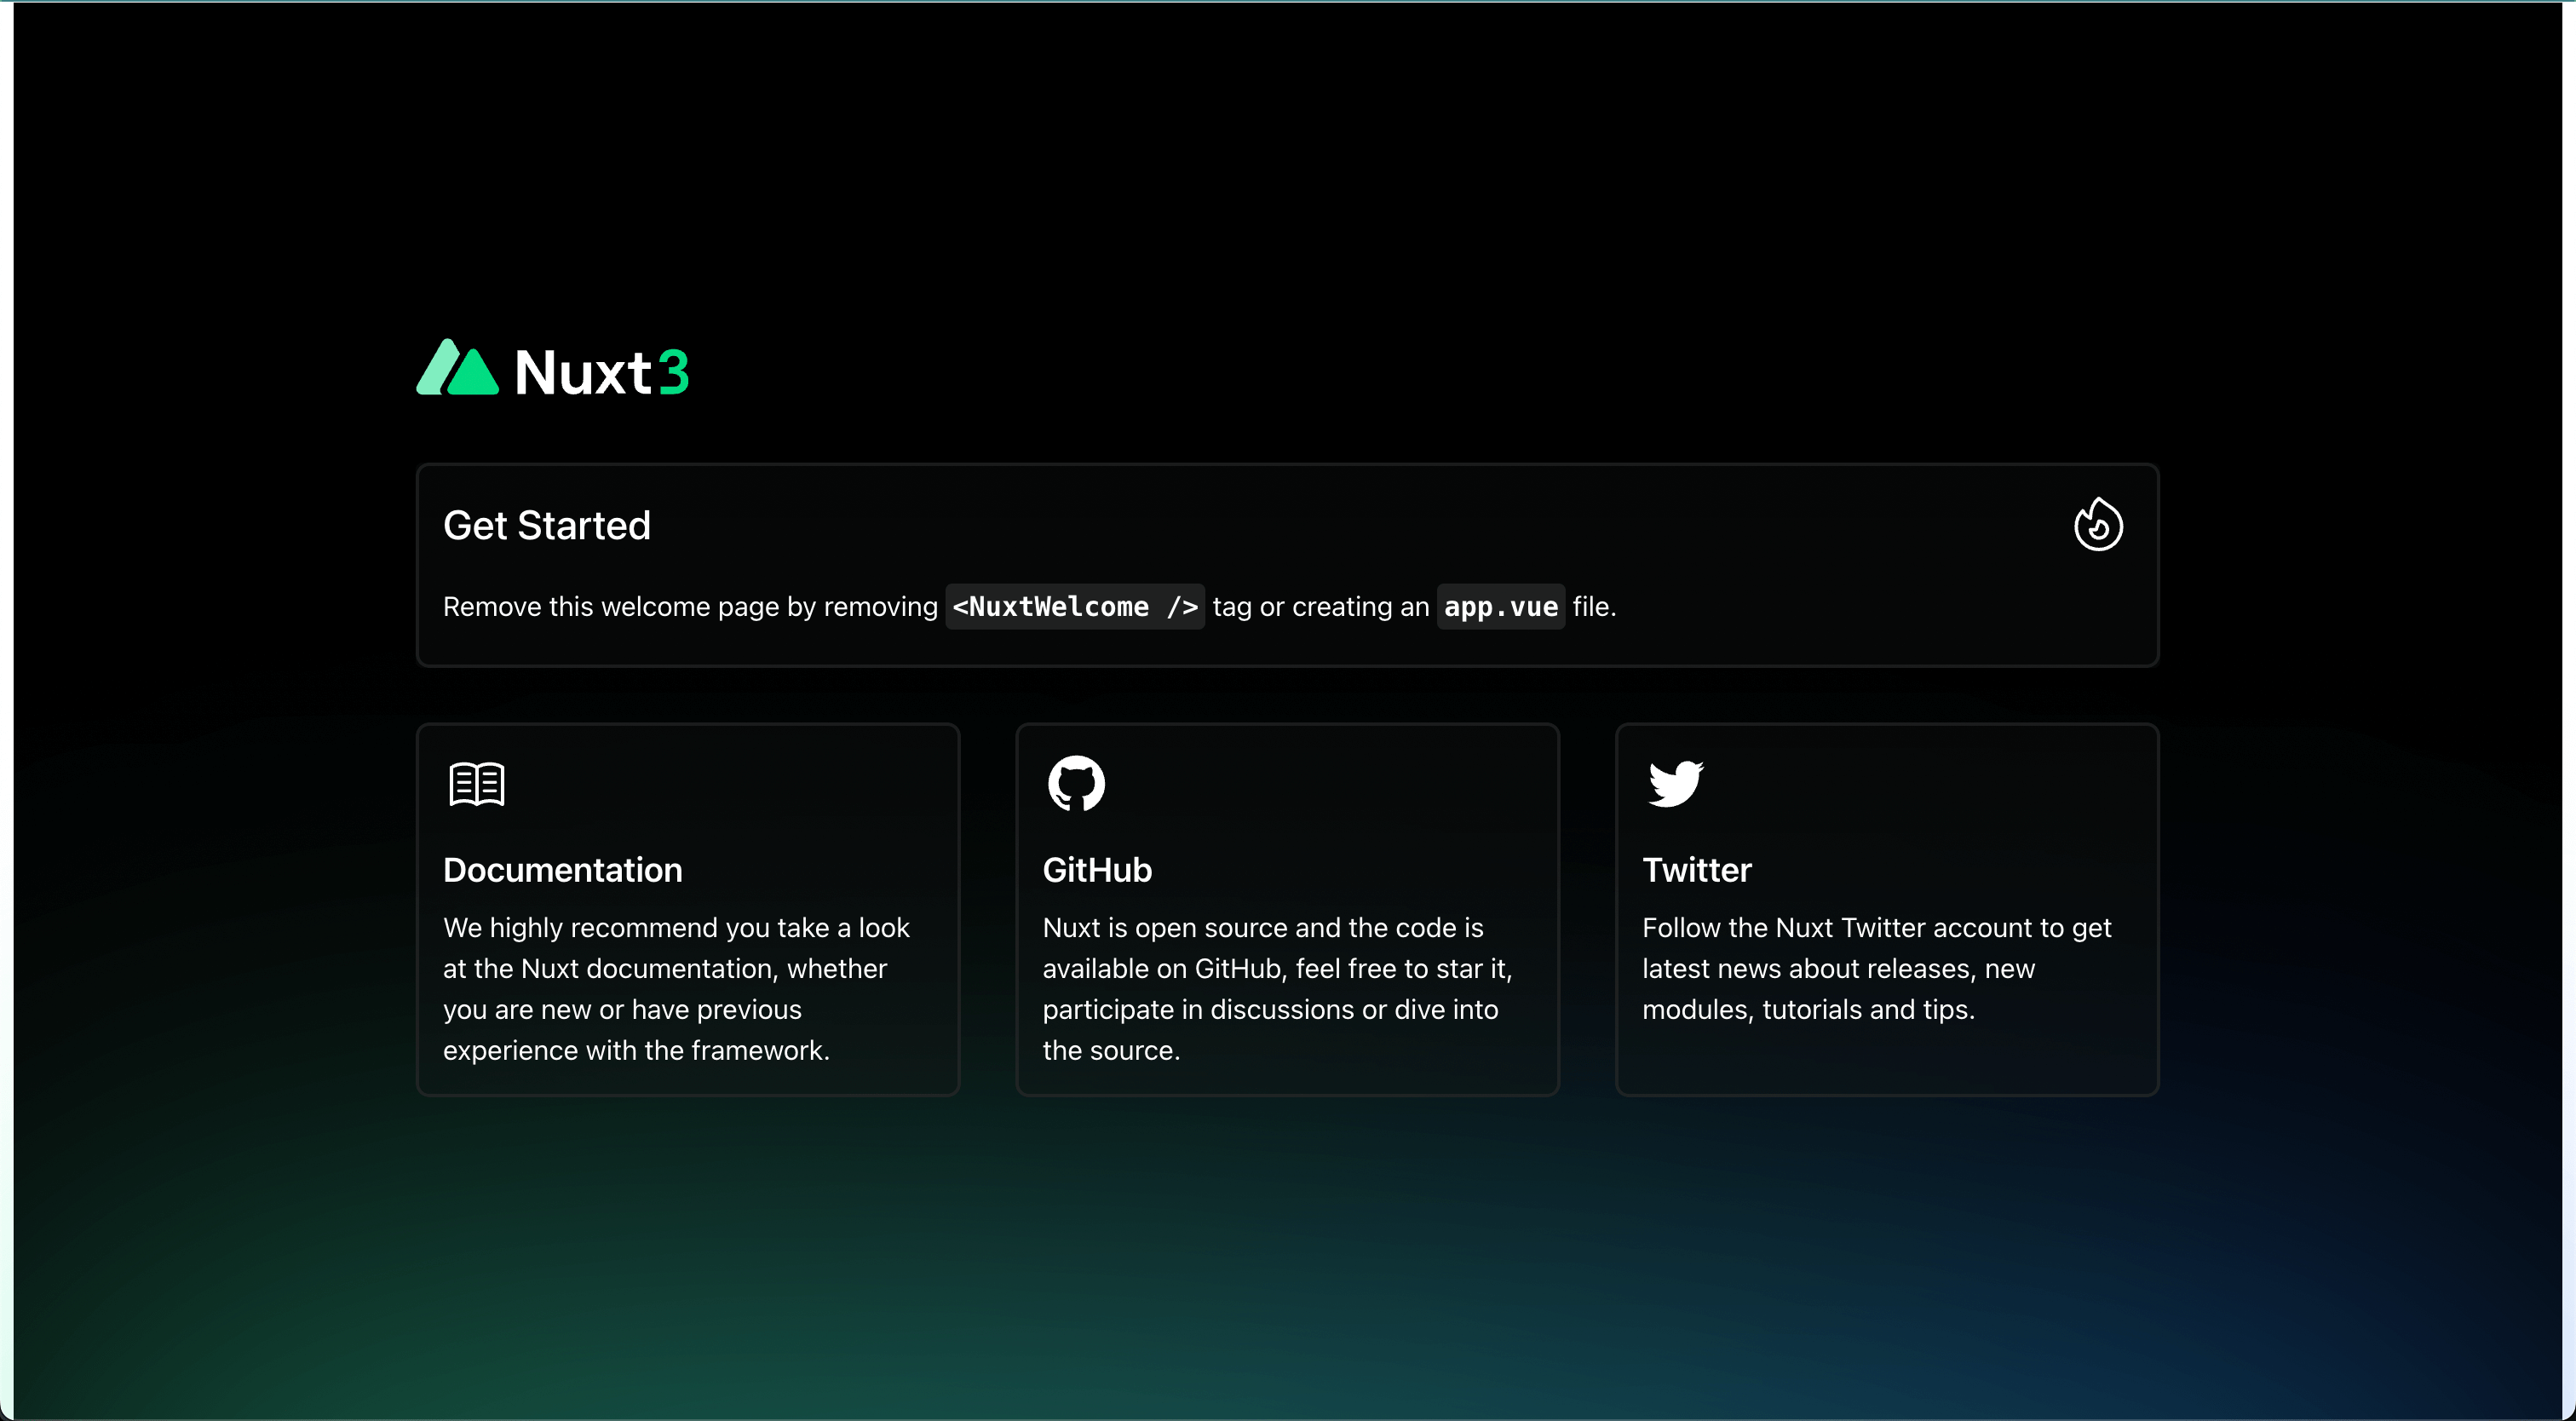Click 'experience with the framework.' text

(636, 1051)
